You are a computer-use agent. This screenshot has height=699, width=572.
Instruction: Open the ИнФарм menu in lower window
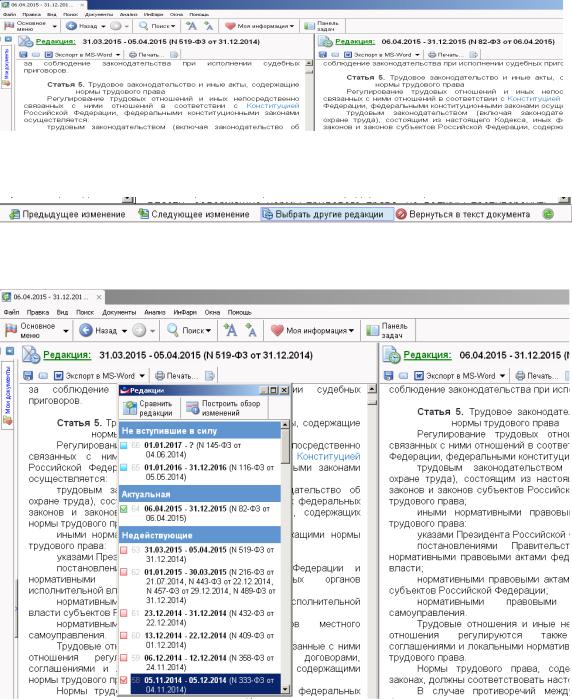click(x=185, y=312)
